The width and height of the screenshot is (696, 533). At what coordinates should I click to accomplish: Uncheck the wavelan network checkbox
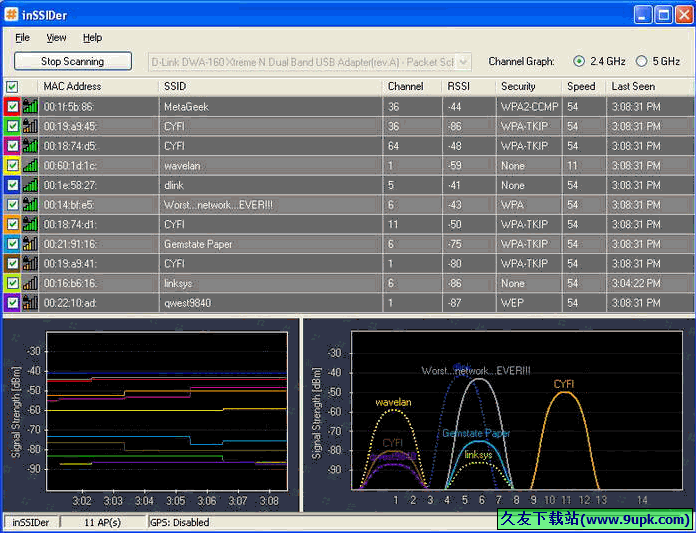tap(12, 166)
